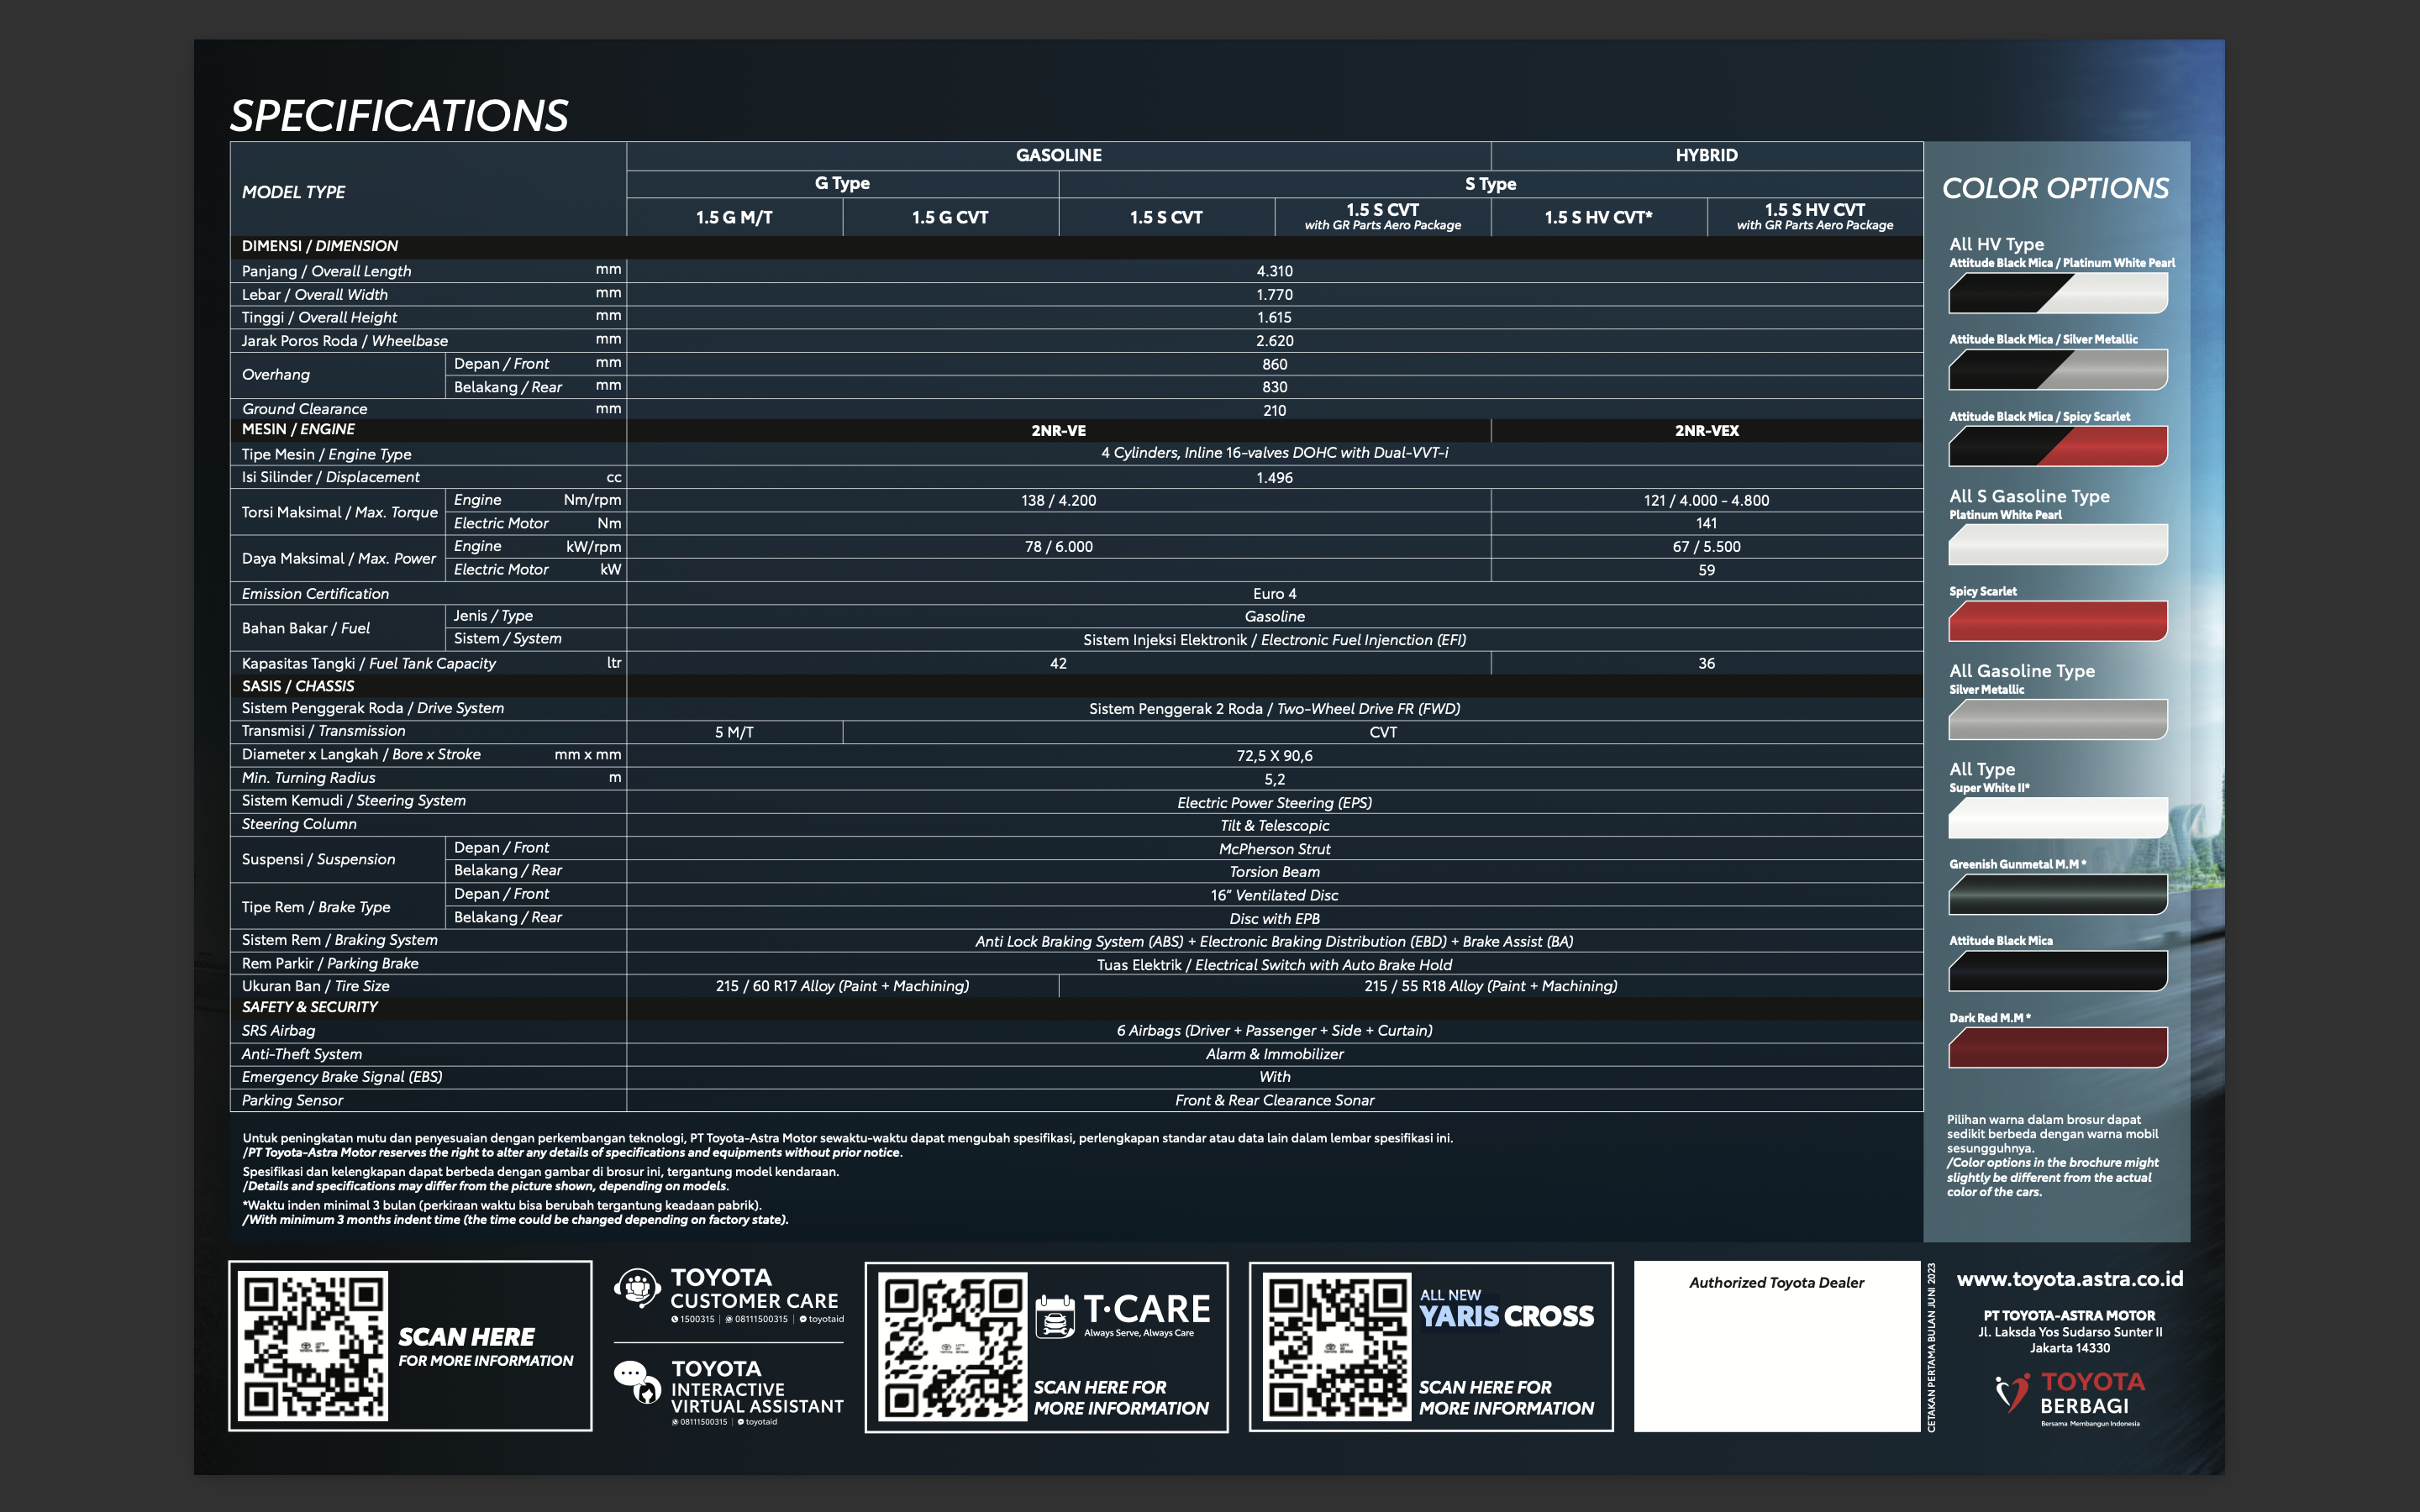2420x1512 pixels.
Task: Select the Dark Red M.M color swatch
Action: pos(2058,1047)
